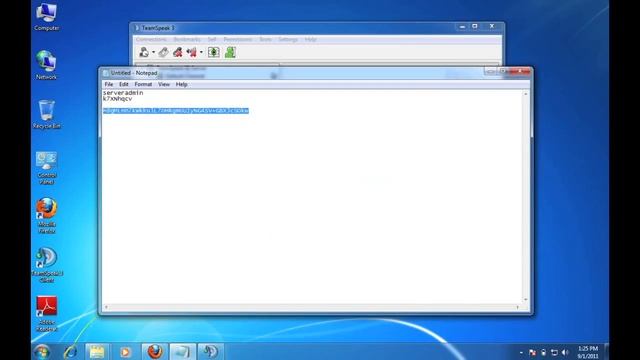Open TeamSpeak Permissions menu
The width and height of the screenshot is (640, 360).
click(238, 39)
